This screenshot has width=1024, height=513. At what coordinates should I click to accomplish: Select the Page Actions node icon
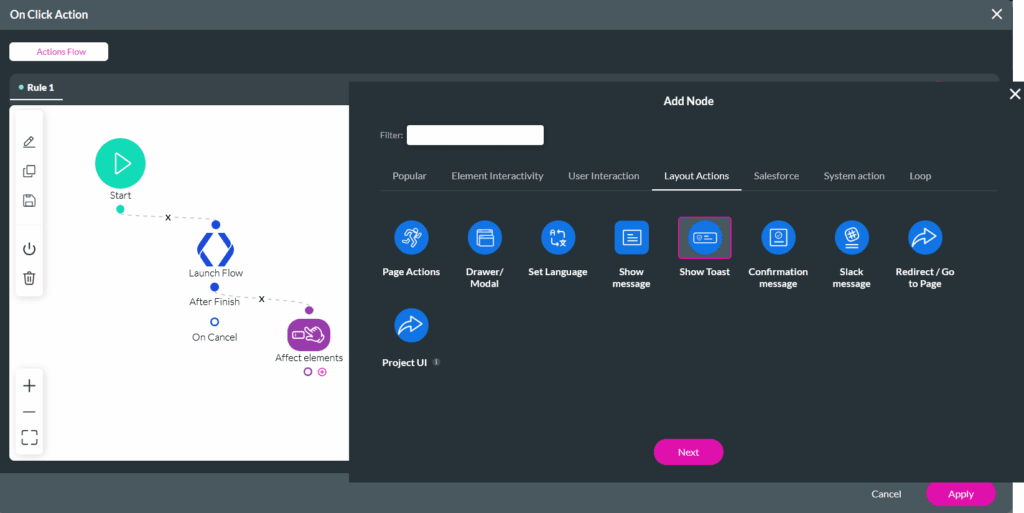coord(411,238)
